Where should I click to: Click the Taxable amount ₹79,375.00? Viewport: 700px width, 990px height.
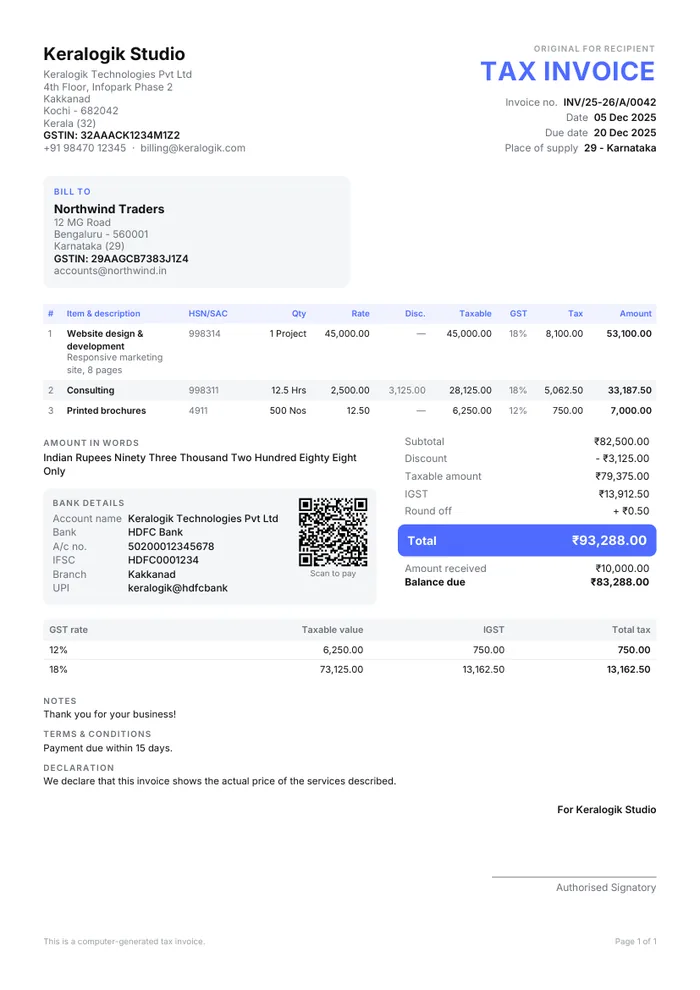coord(622,476)
